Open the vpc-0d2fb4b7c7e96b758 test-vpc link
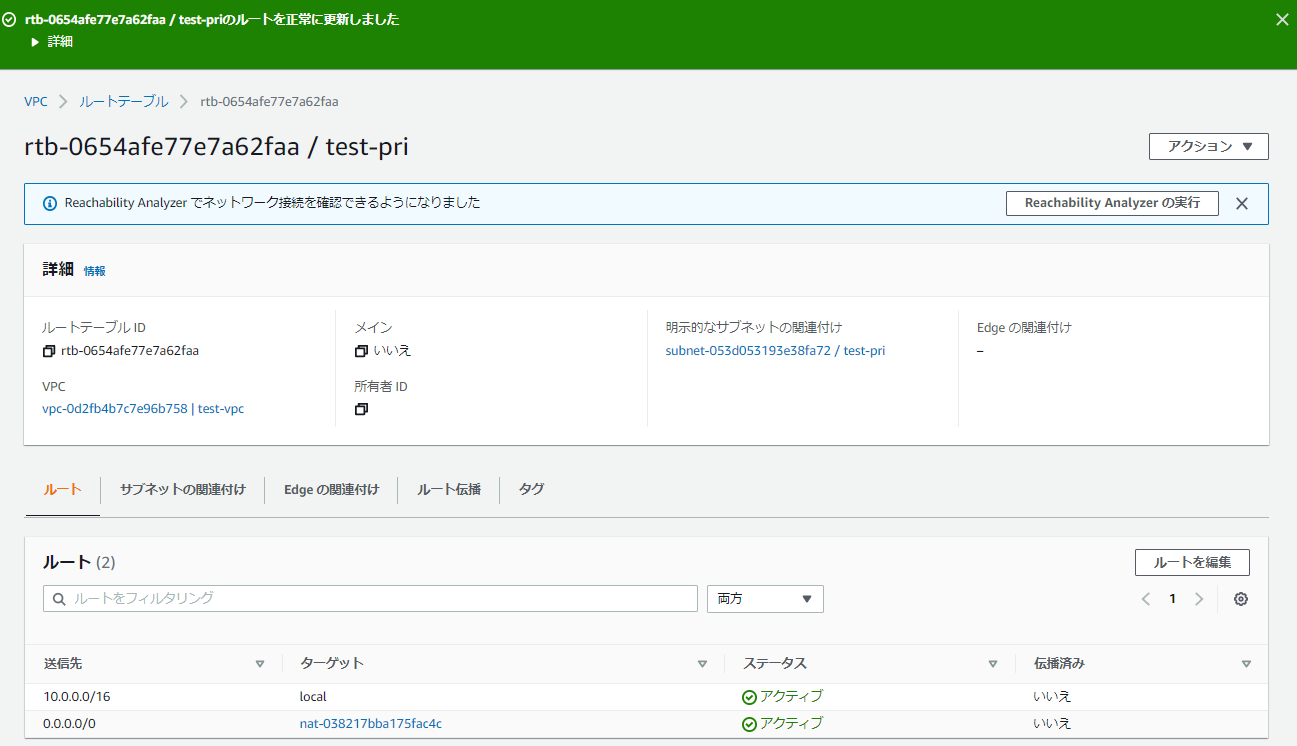The width and height of the screenshot is (1297, 746). pos(143,409)
